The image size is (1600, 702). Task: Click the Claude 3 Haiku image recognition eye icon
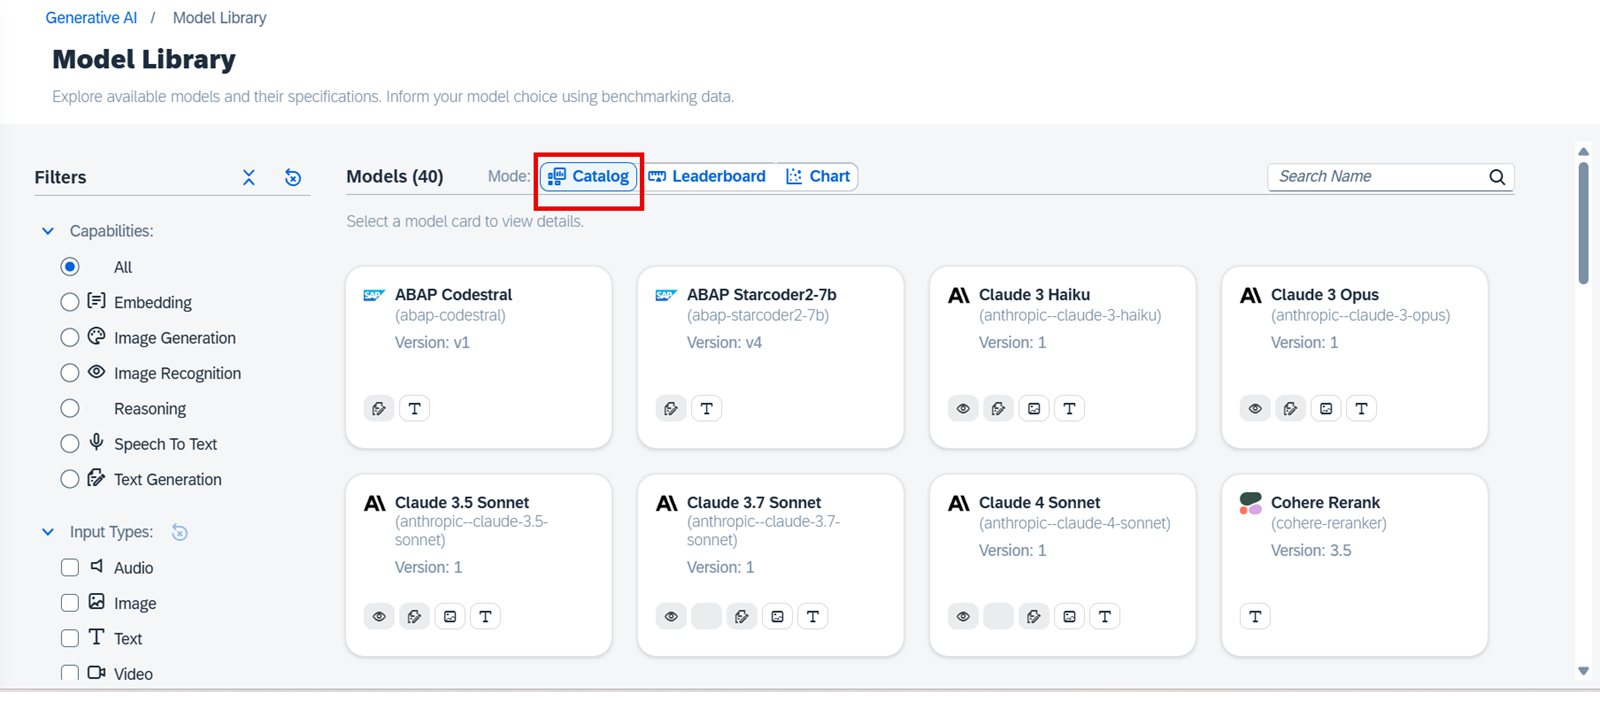pyautogui.click(x=963, y=408)
